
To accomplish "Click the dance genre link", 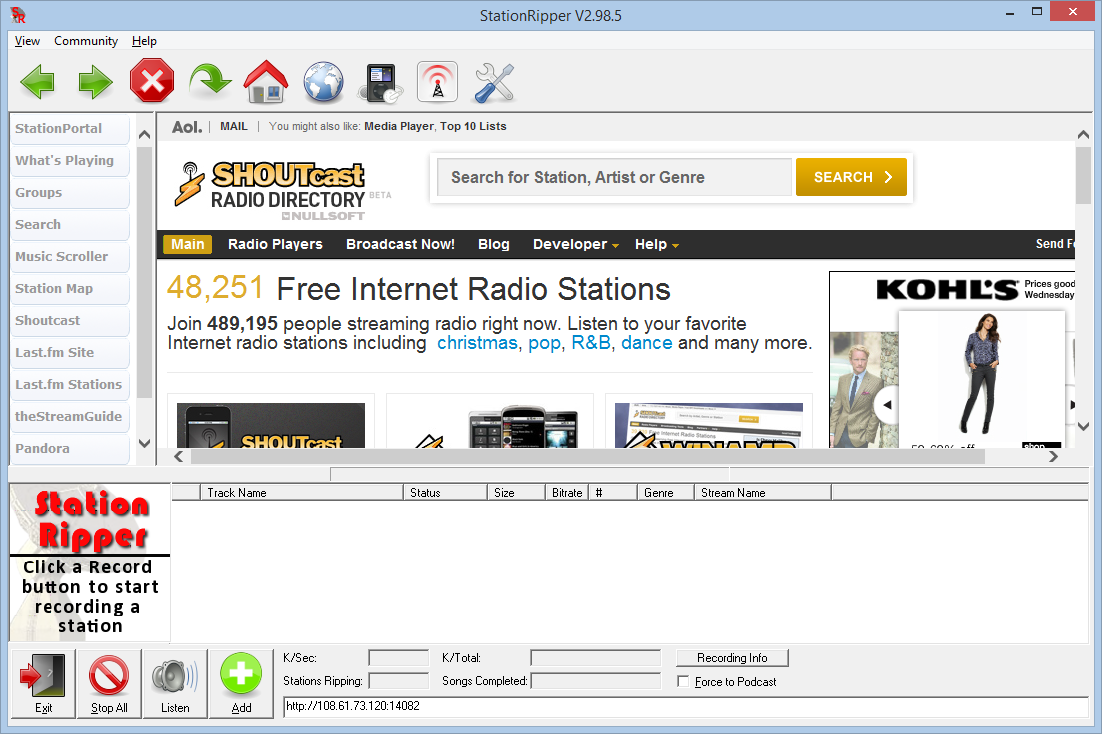I will pyautogui.click(x=647, y=343).
